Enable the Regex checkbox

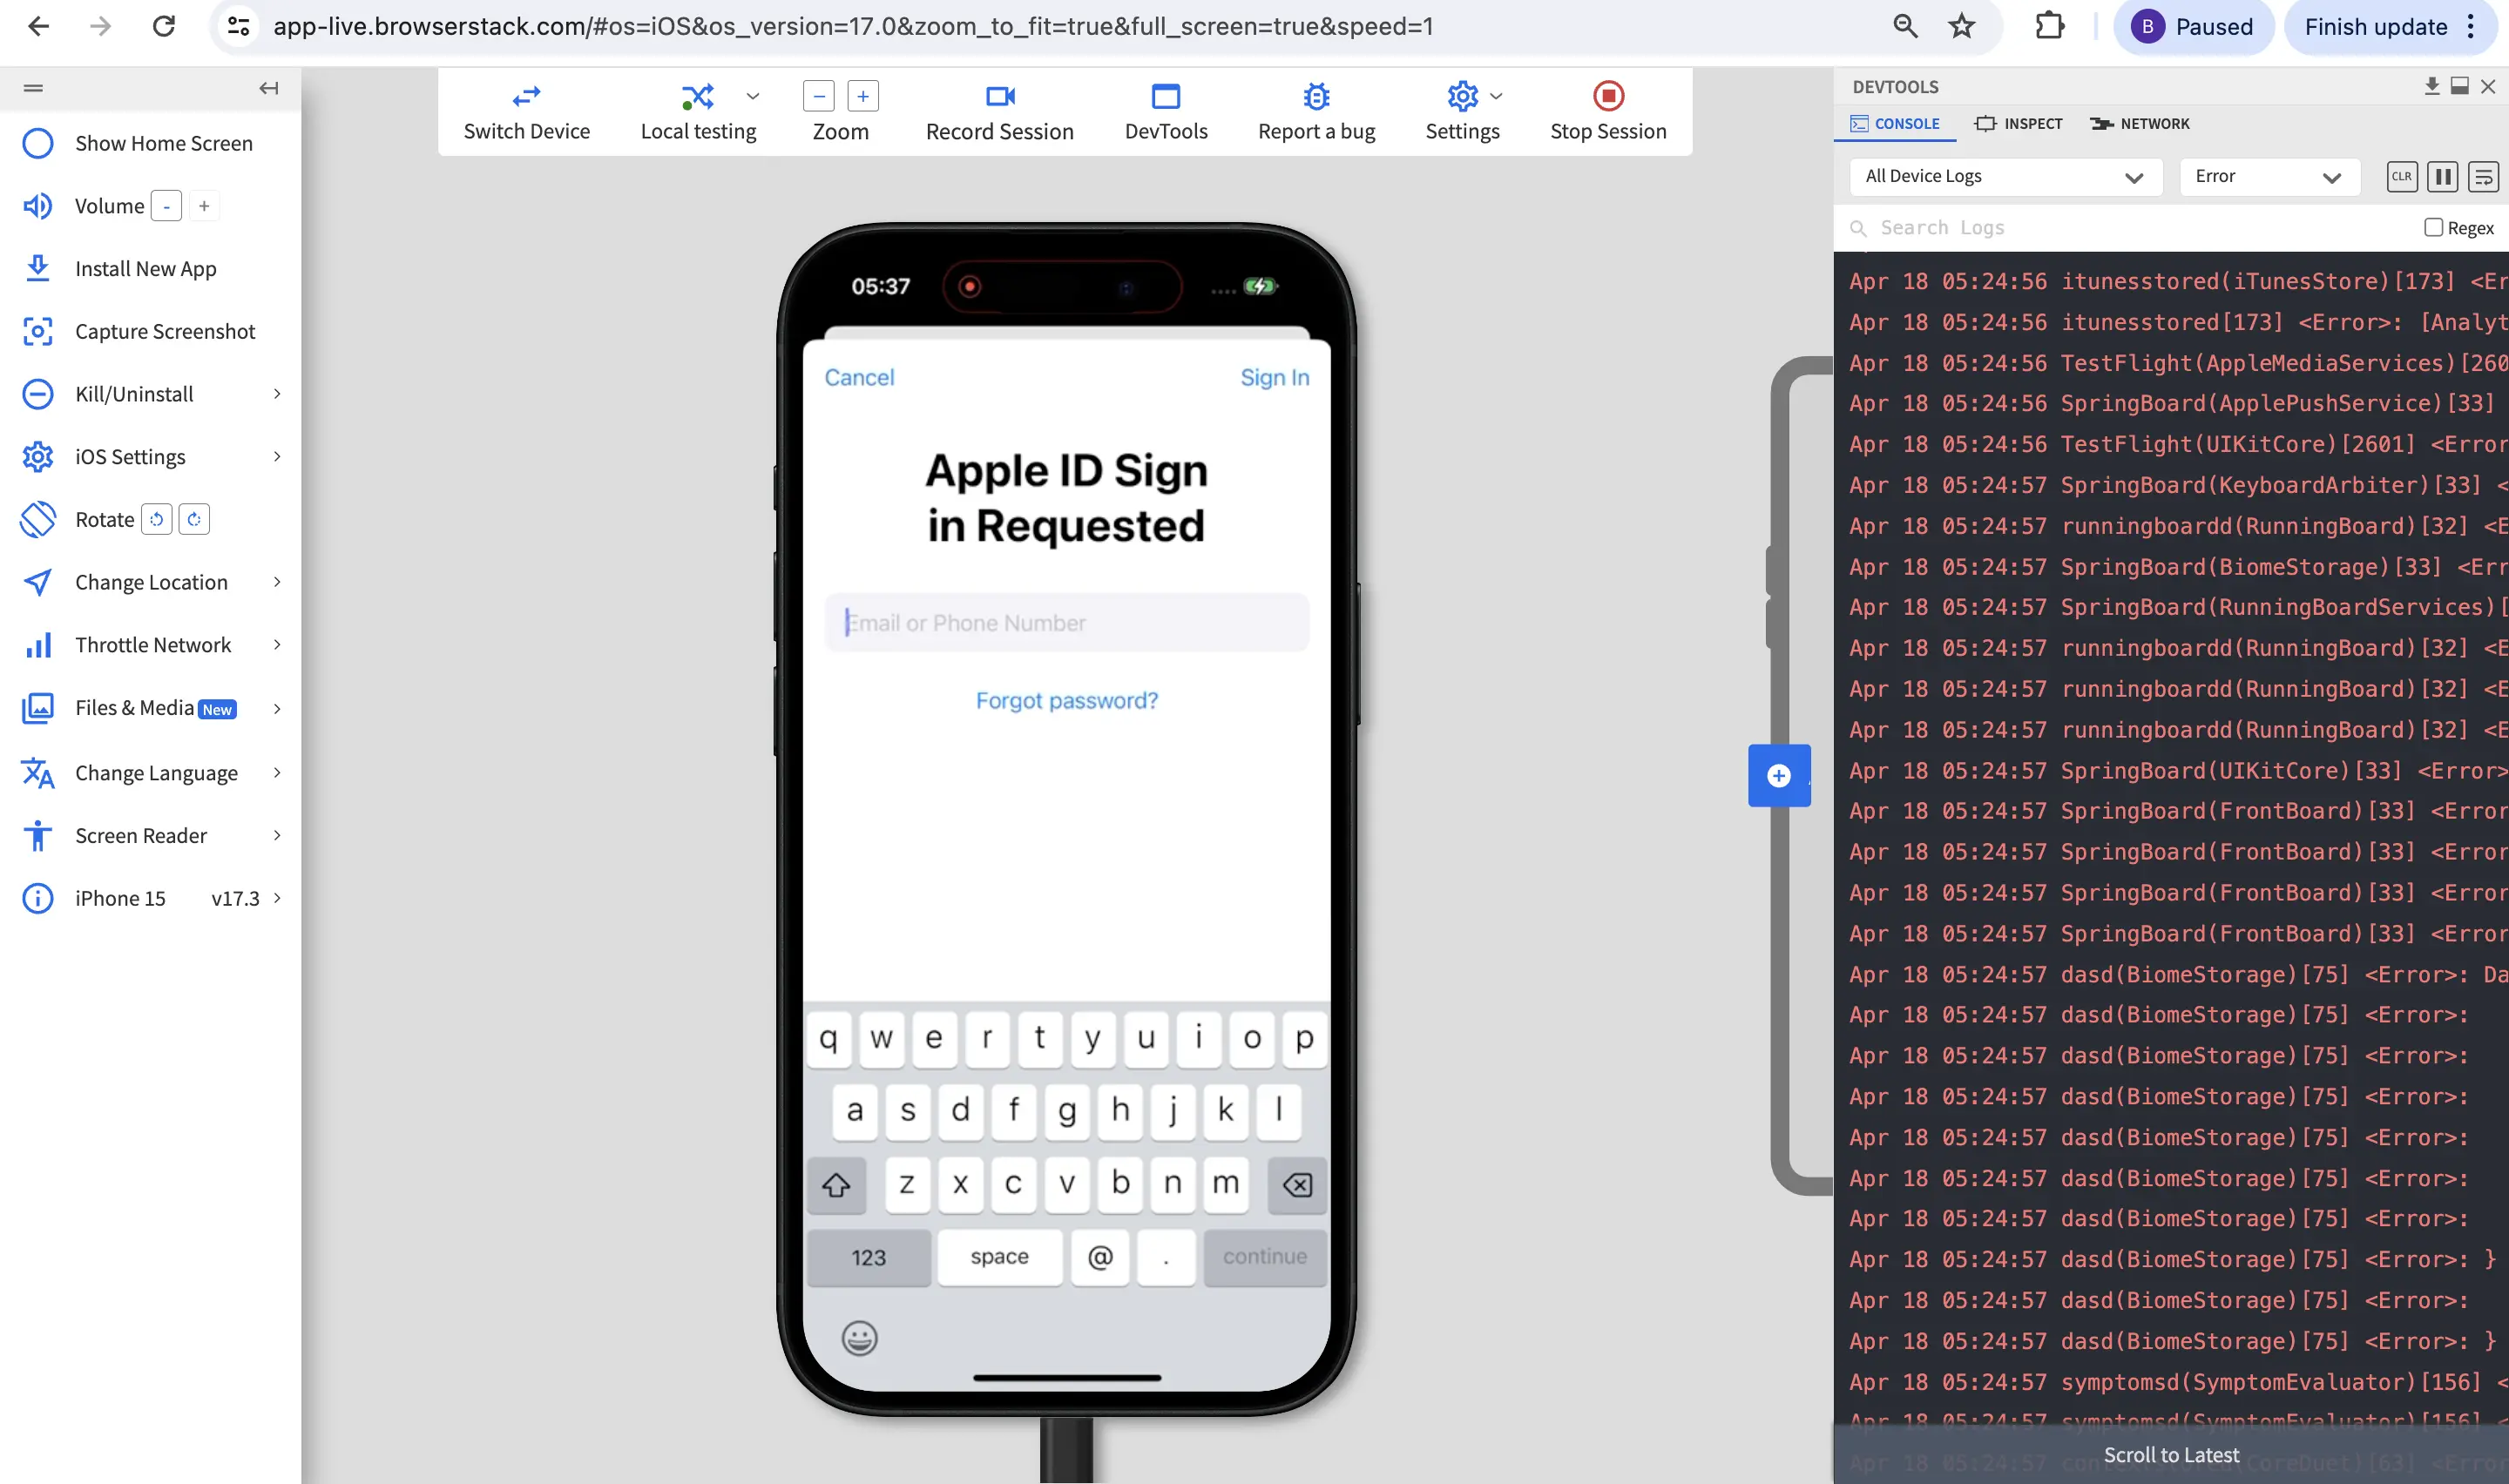coord(2433,228)
